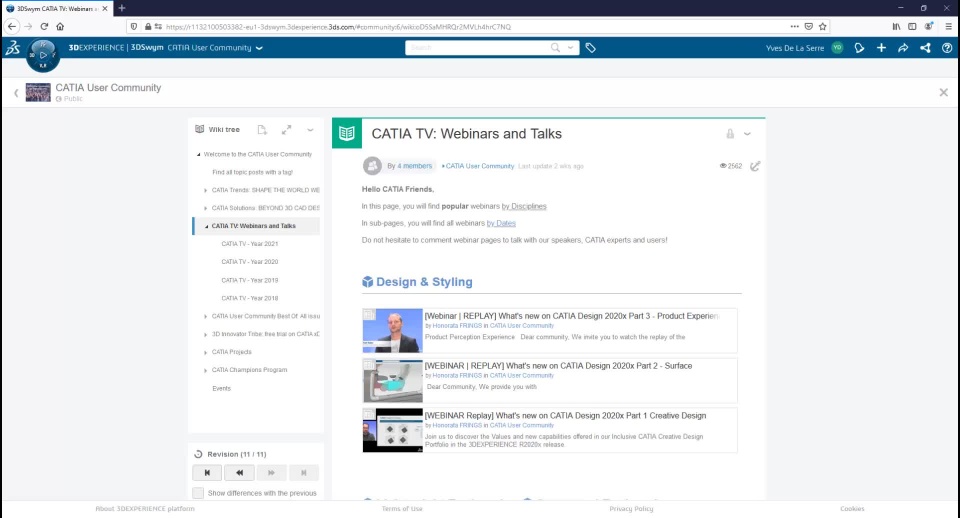Image resolution: width=960 pixels, height=518 pixels.
Task: Reload the browser page
Action: [44, 26]
